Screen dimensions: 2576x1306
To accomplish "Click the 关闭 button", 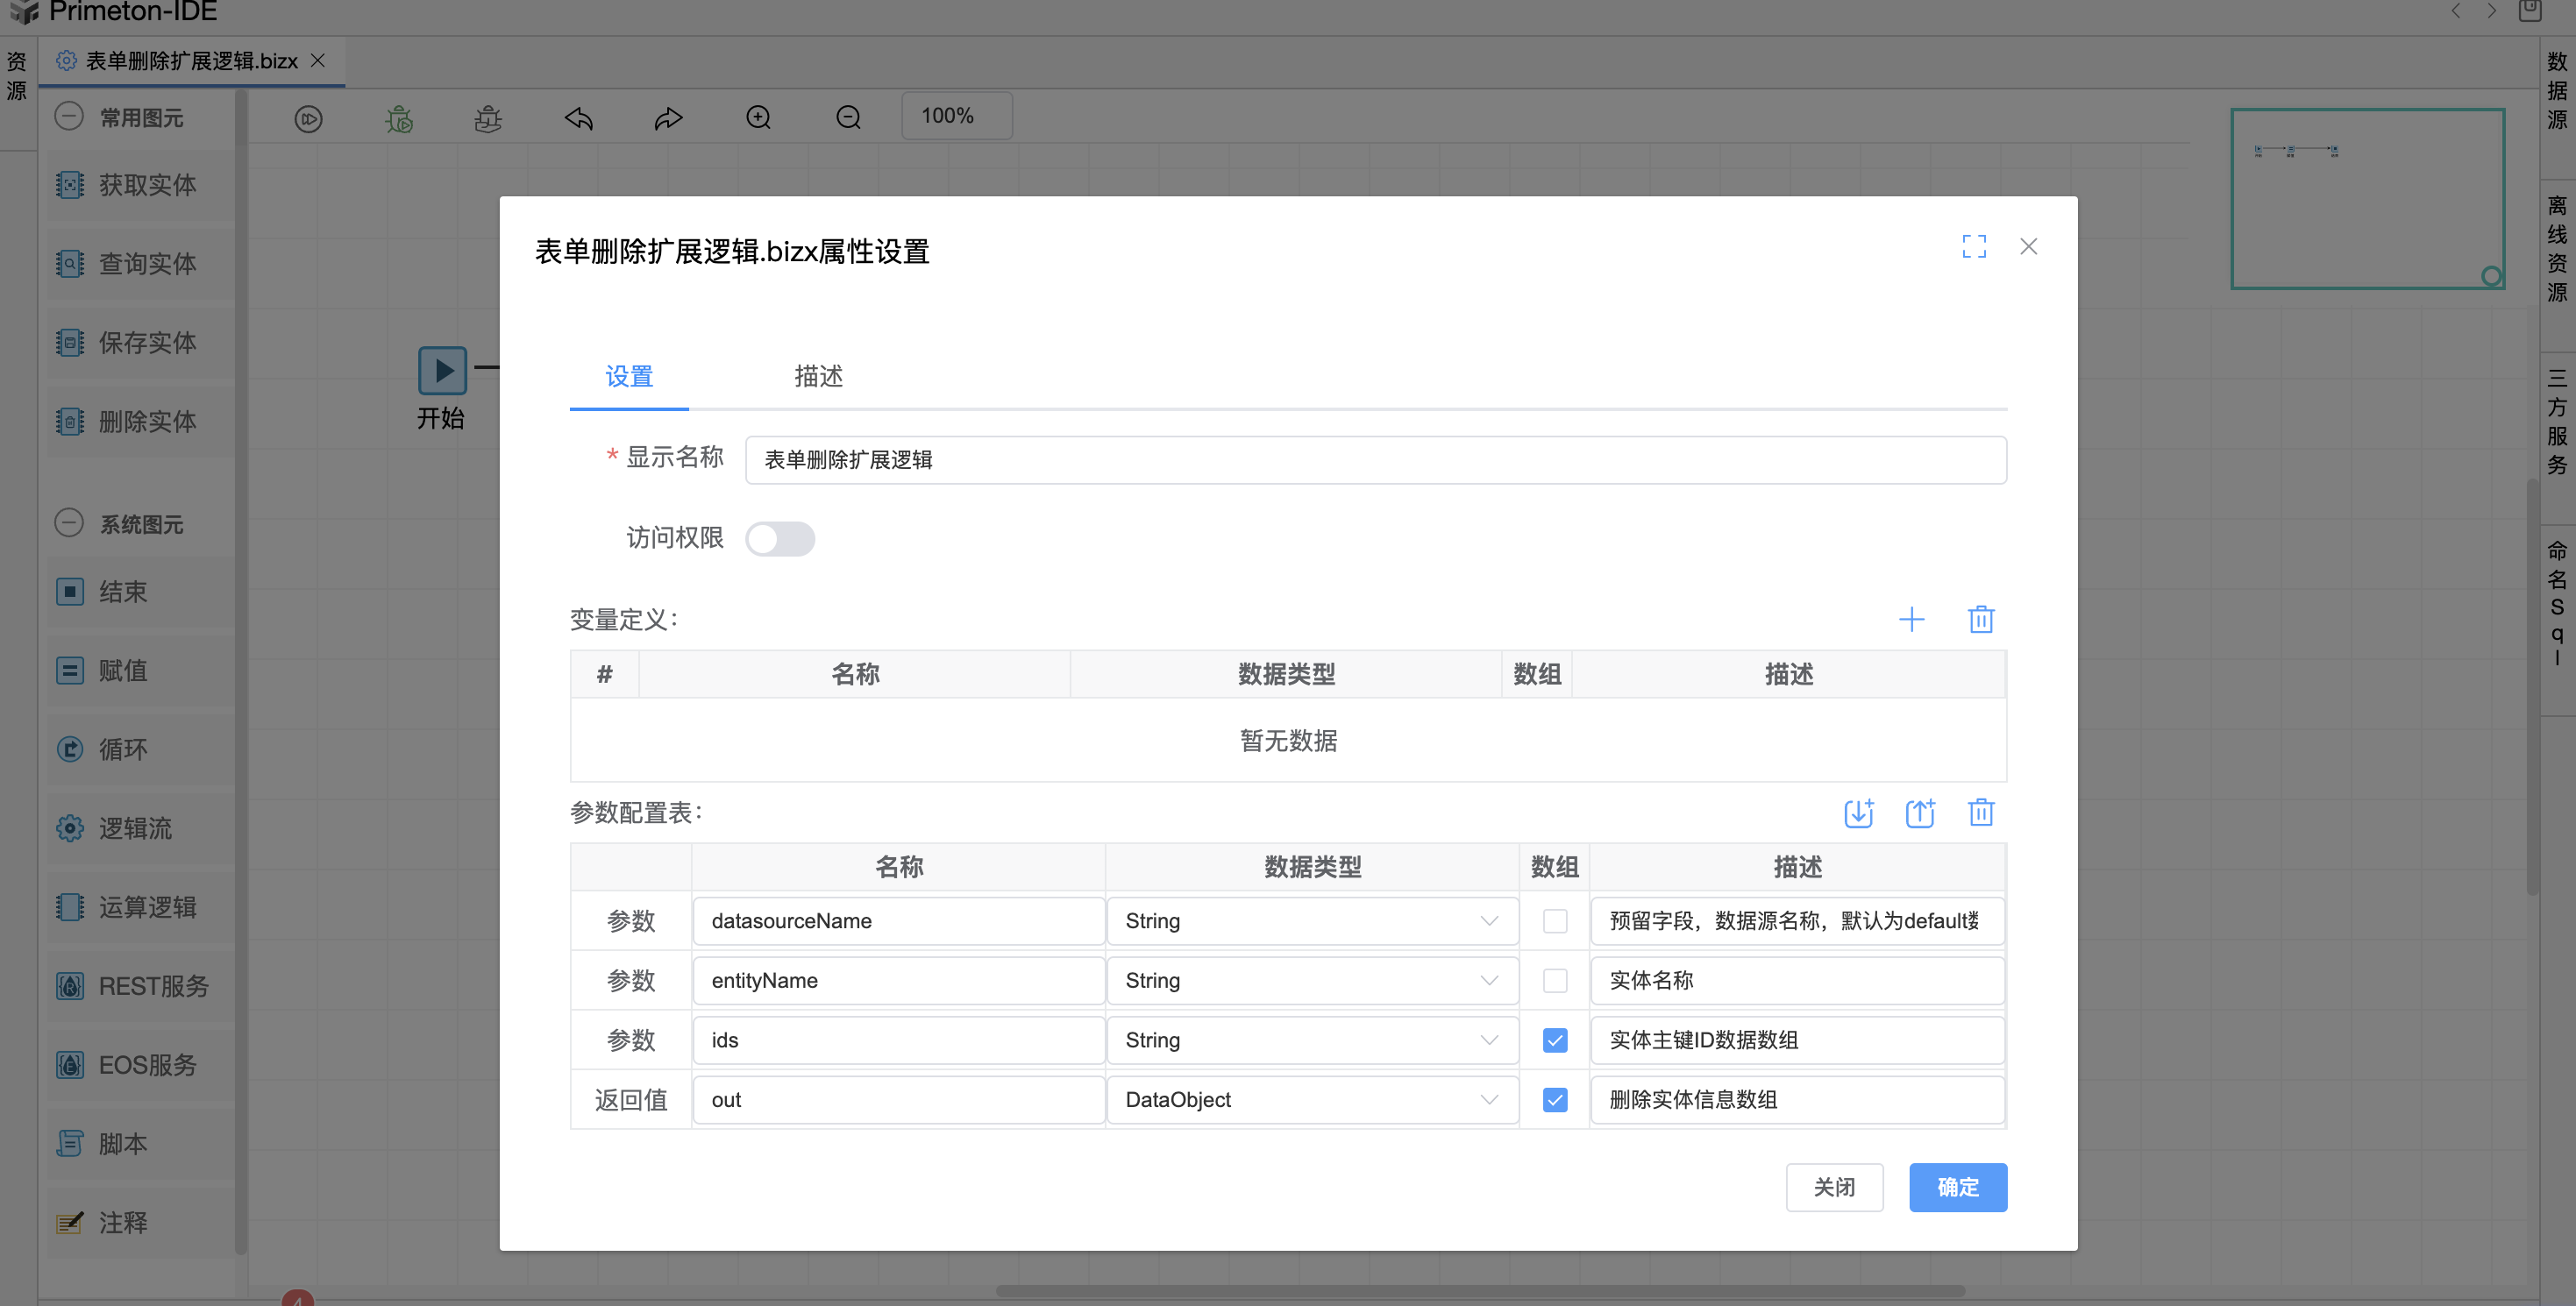I will click(1833, 1186).
